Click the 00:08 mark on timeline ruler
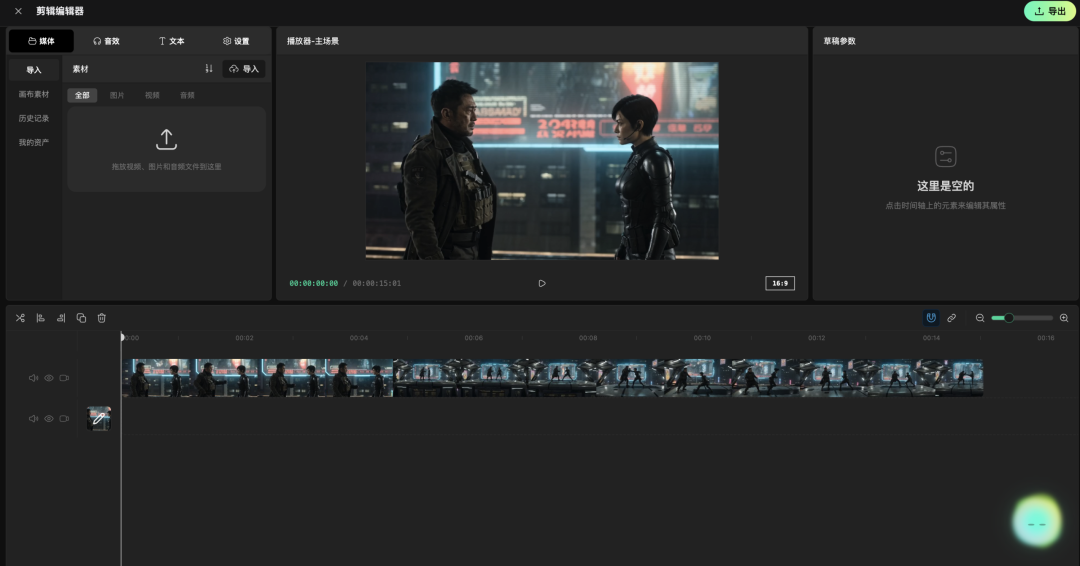 (588, 338)
